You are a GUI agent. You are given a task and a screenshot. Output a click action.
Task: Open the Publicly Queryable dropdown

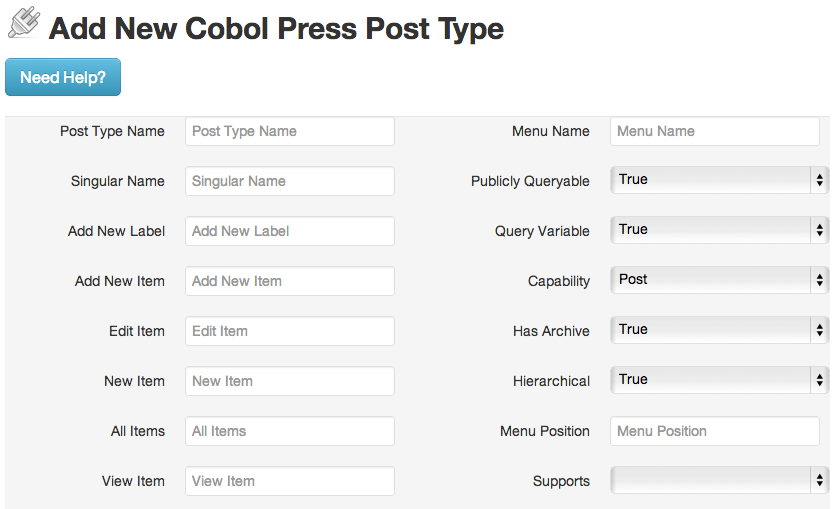(719, 180)
